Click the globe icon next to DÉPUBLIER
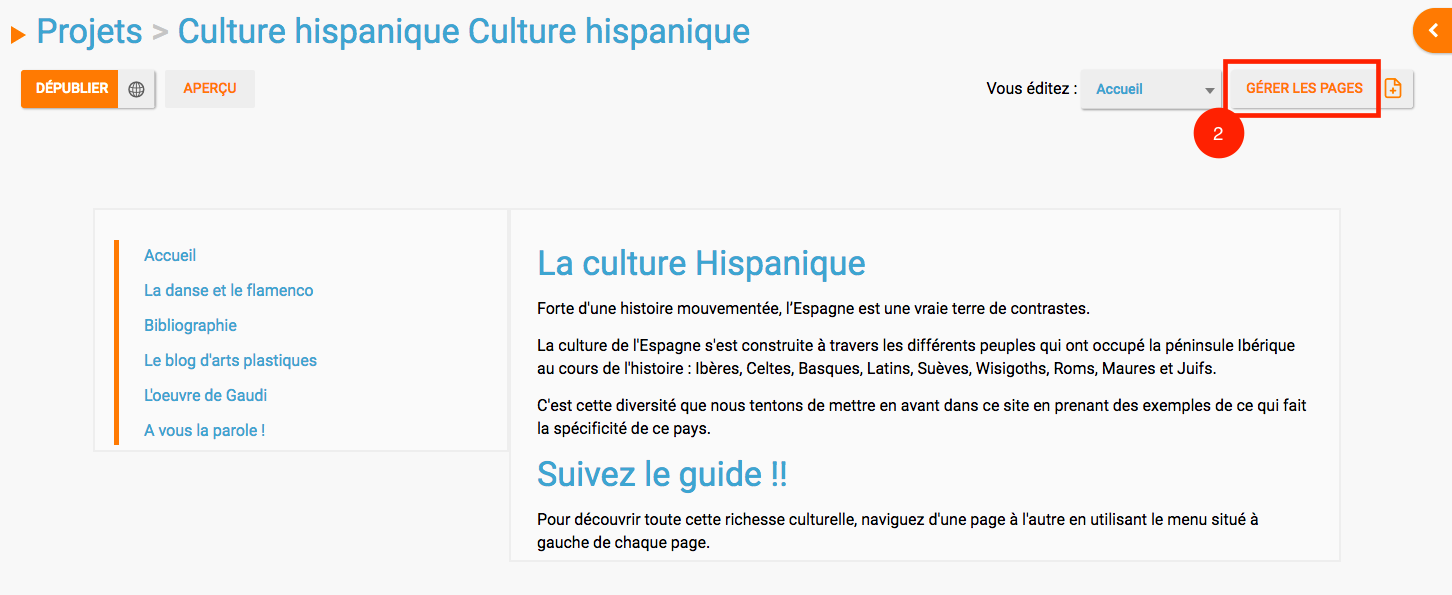The width and height of the screenshot is (1452, 595). tap(136, 89)
